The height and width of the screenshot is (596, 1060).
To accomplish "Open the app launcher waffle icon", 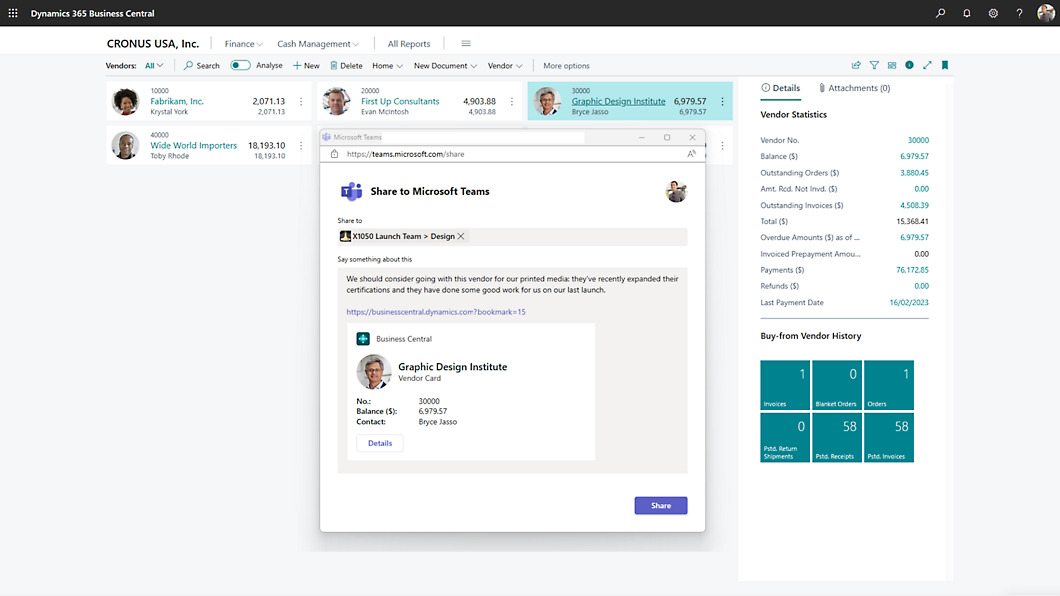I will [x=13, y=13].
